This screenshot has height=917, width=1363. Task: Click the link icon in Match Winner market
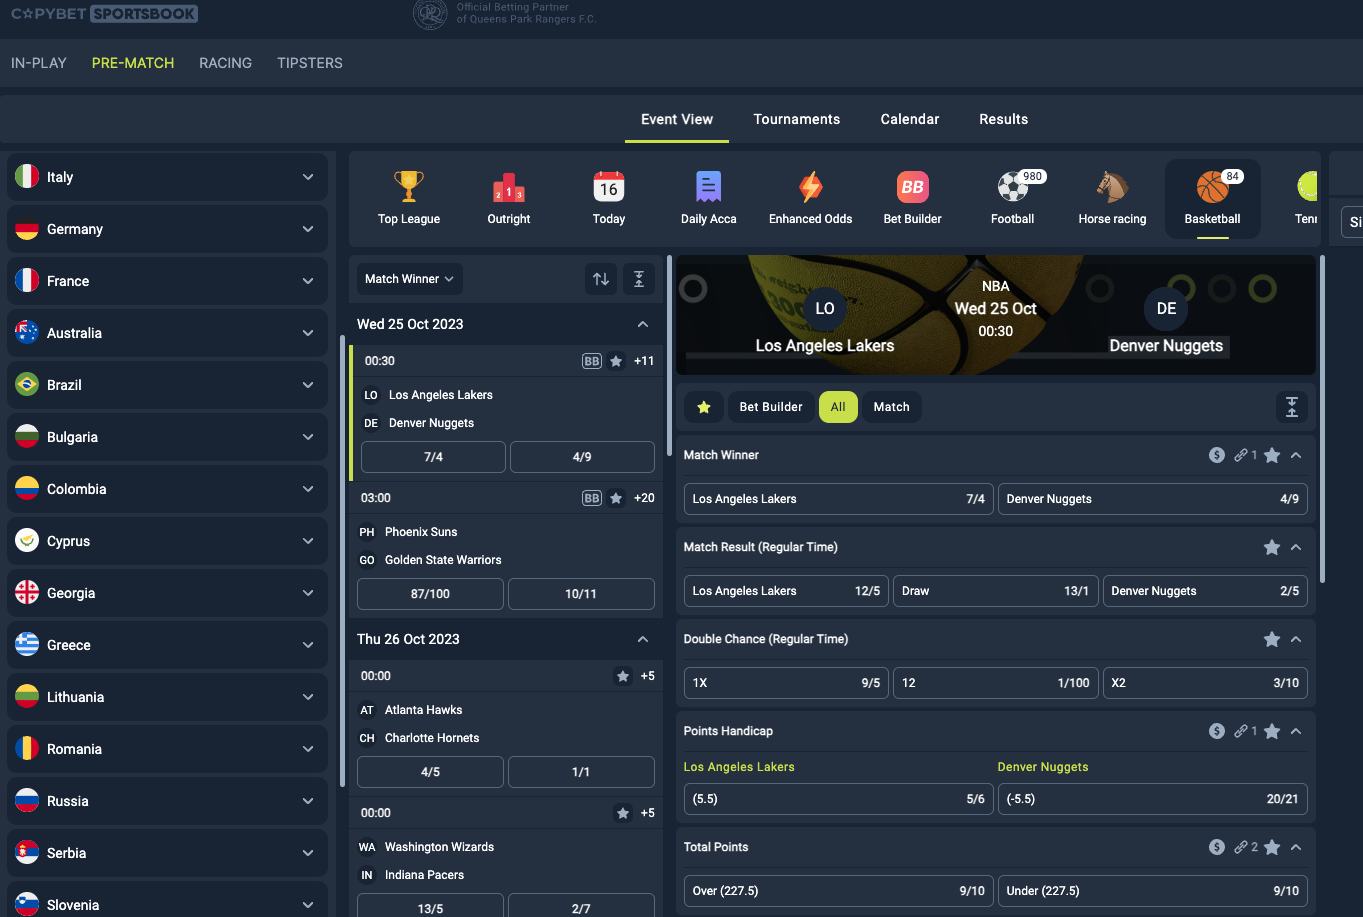point(1241,455)
